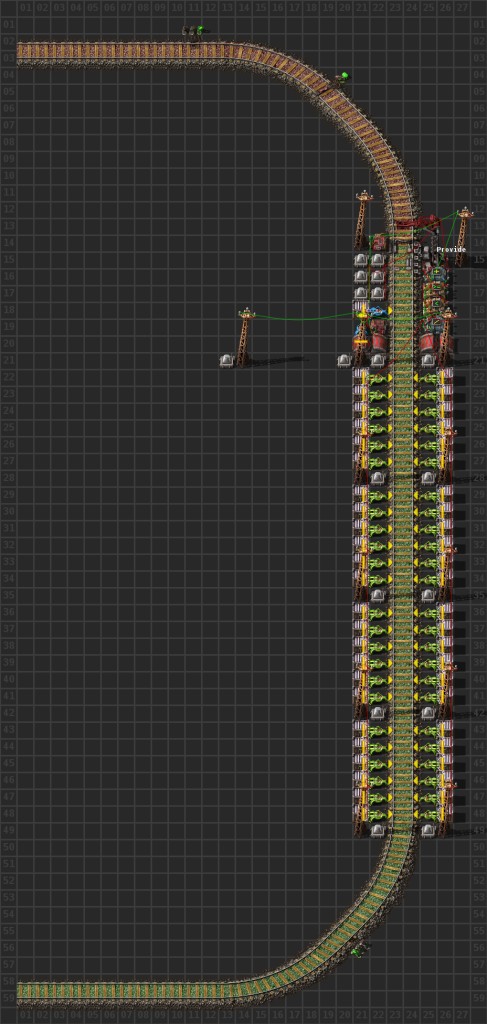This screenshot has height=1024, width=487.
Task: Select the lamp in column 20, row 21
Action: (344, 360)
